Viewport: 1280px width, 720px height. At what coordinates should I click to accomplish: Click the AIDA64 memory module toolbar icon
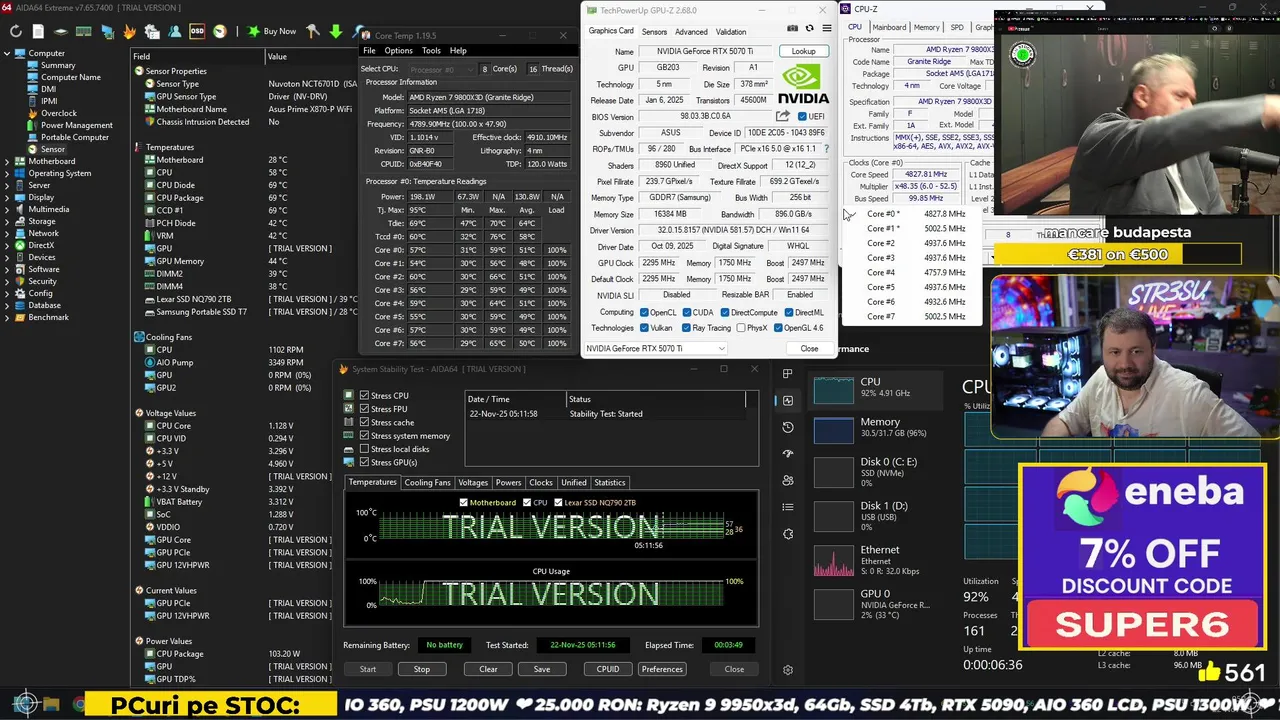84,32
